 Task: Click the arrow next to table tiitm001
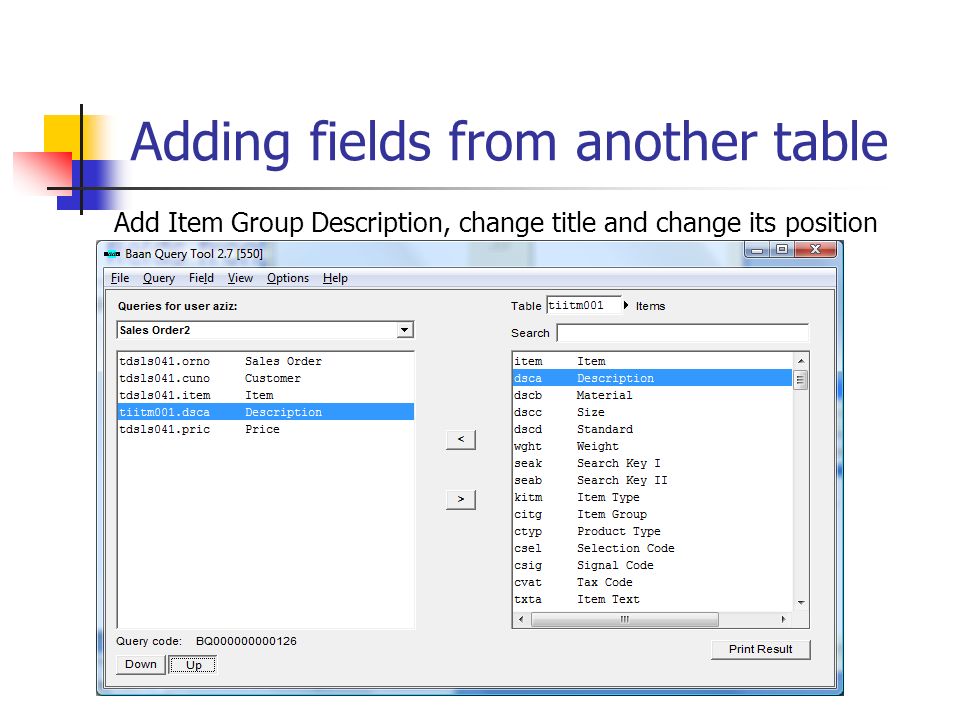pos(627,306)
